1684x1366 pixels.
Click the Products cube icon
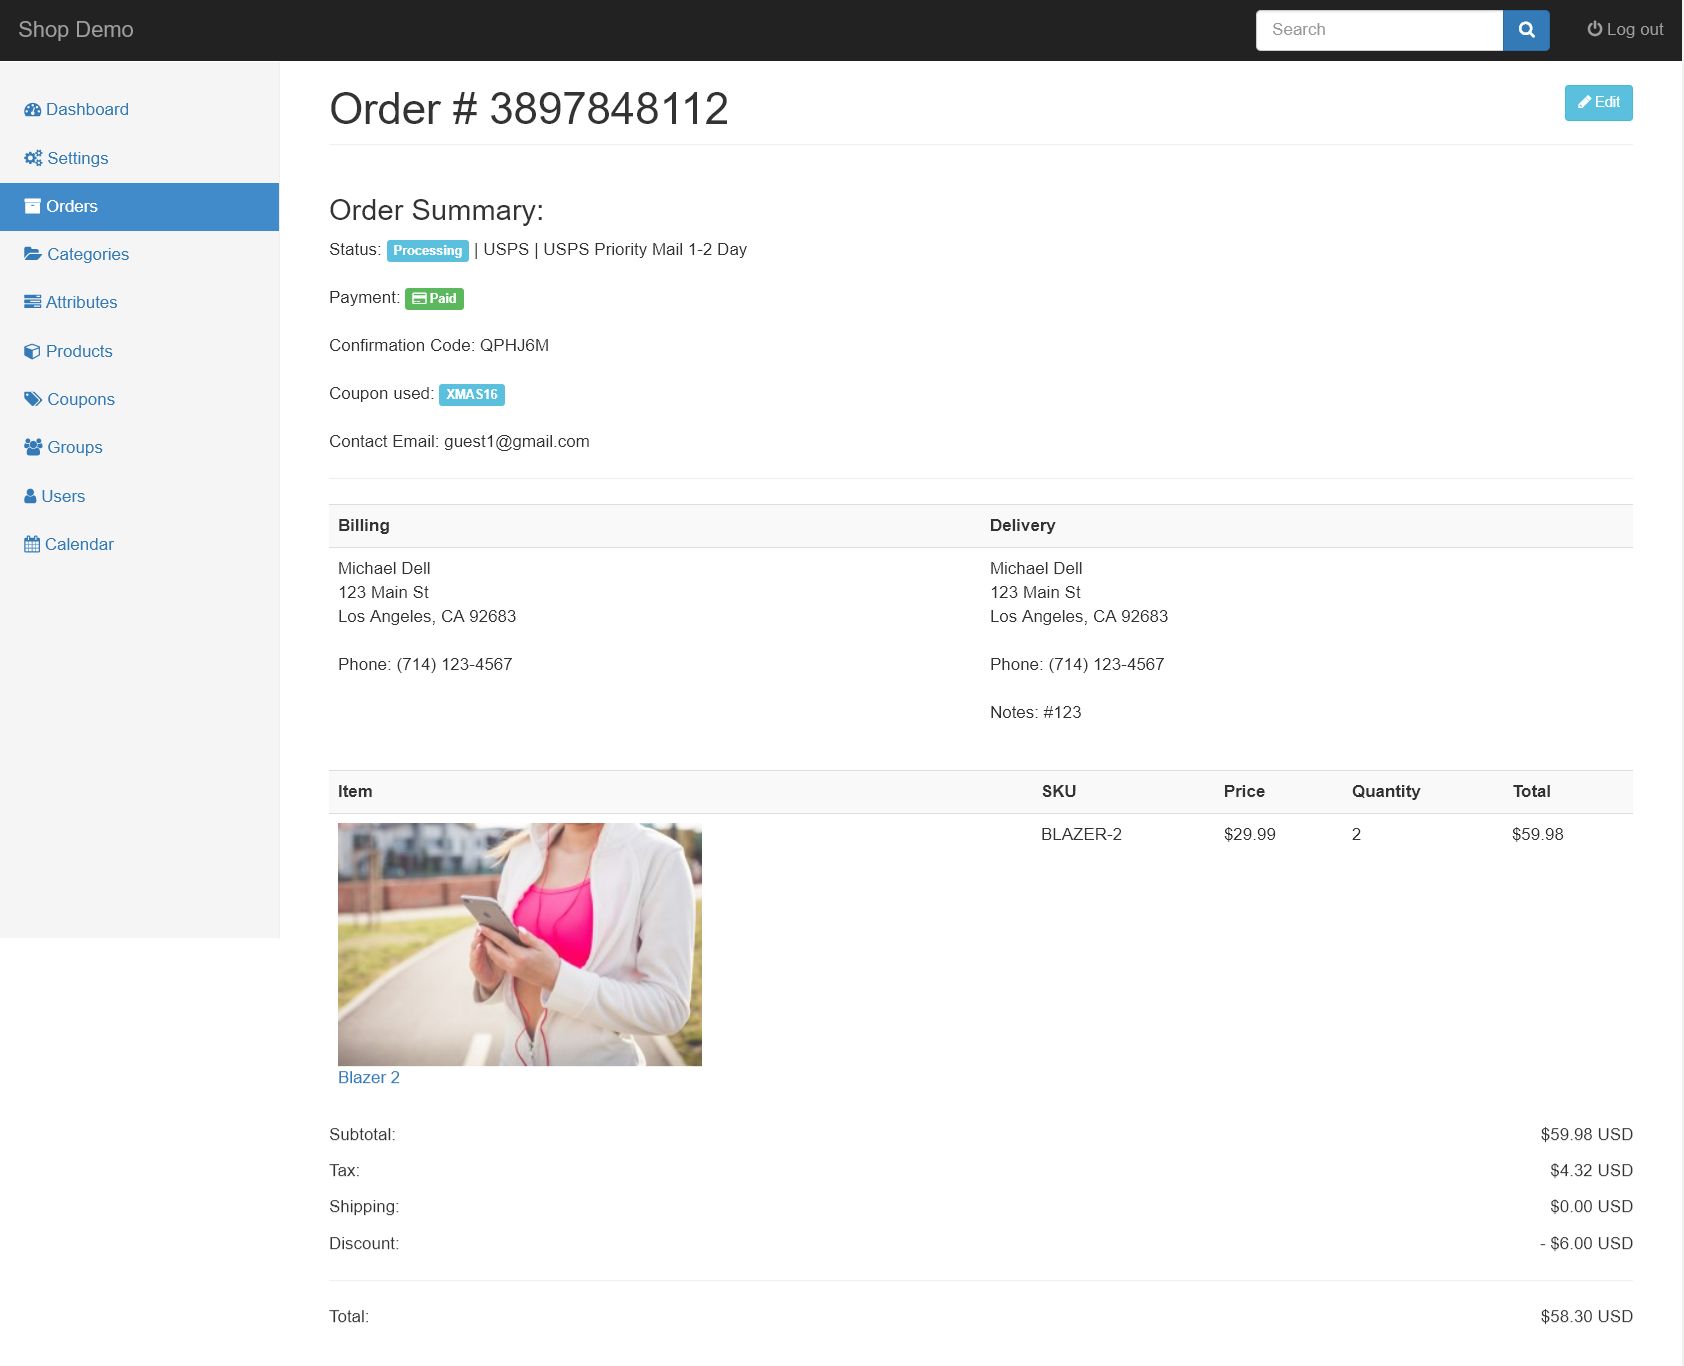click(x=32, y=352)
